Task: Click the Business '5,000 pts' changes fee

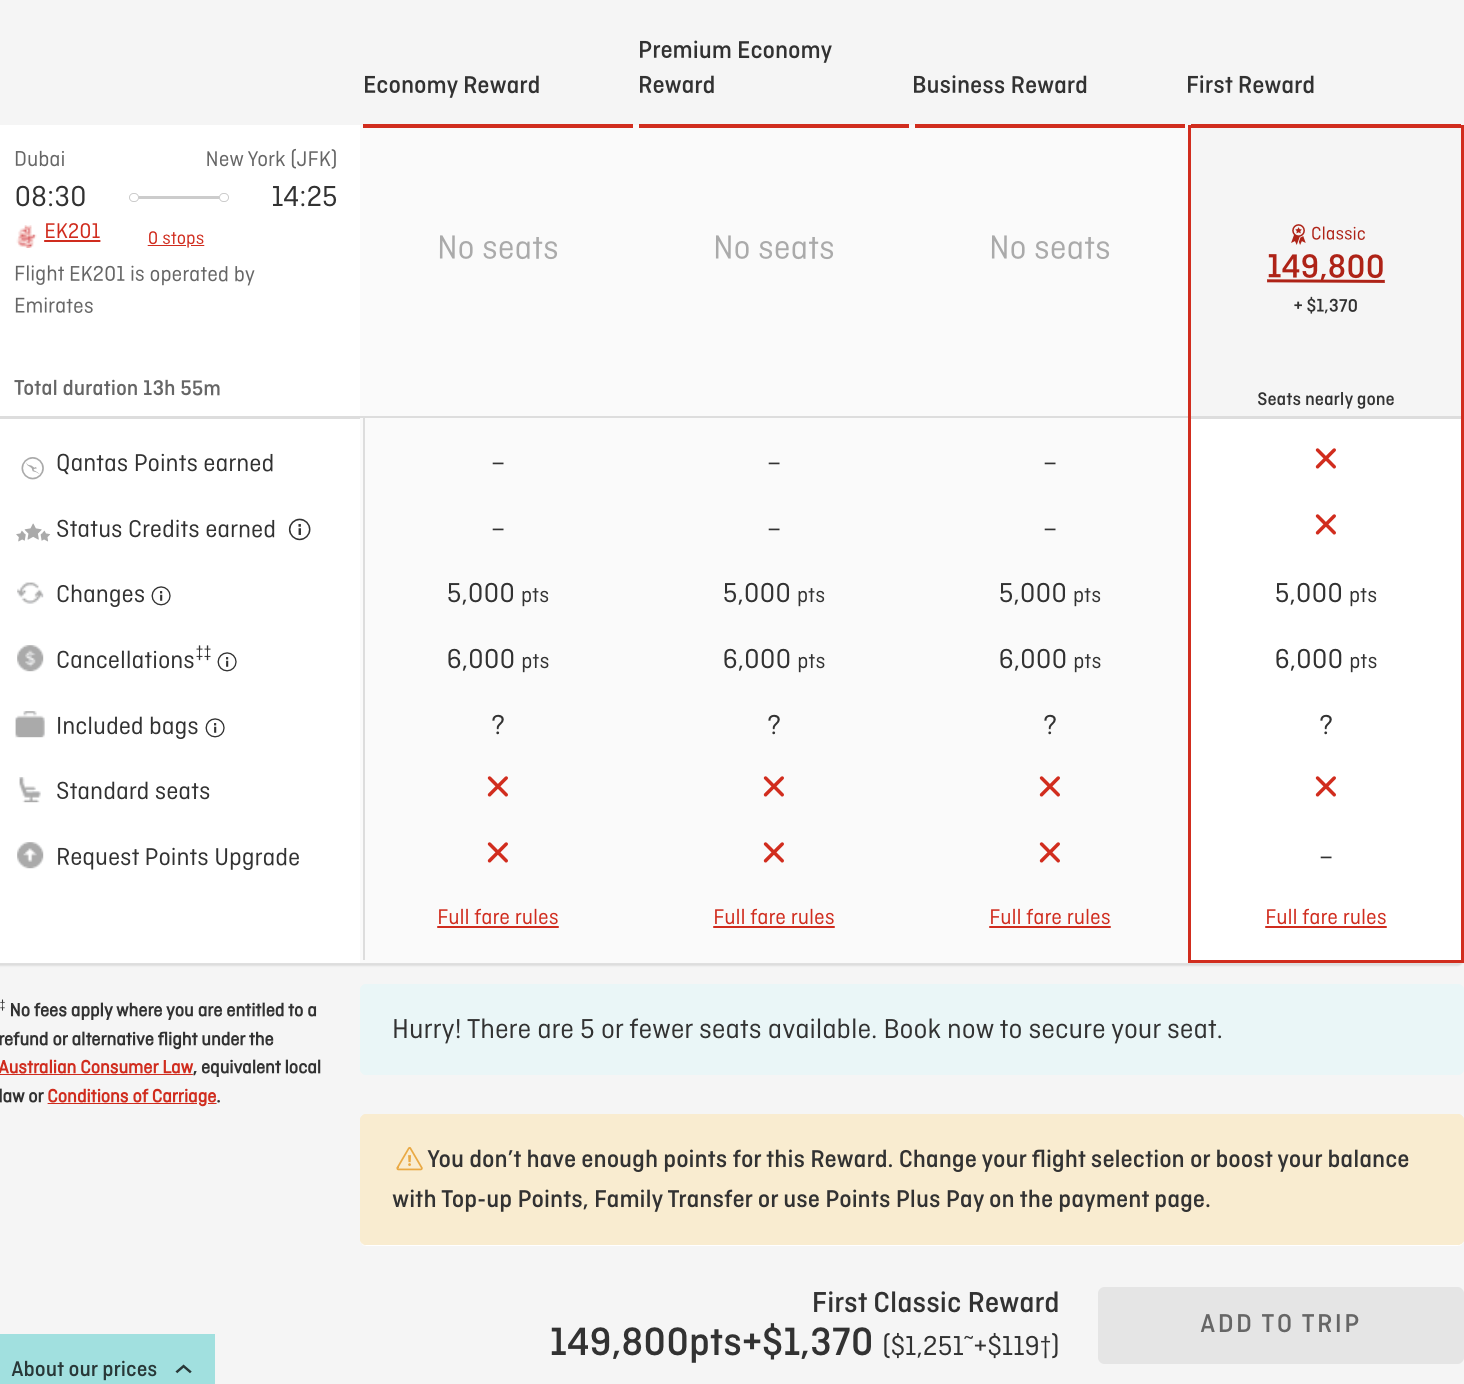Action: click(1050, 594)
